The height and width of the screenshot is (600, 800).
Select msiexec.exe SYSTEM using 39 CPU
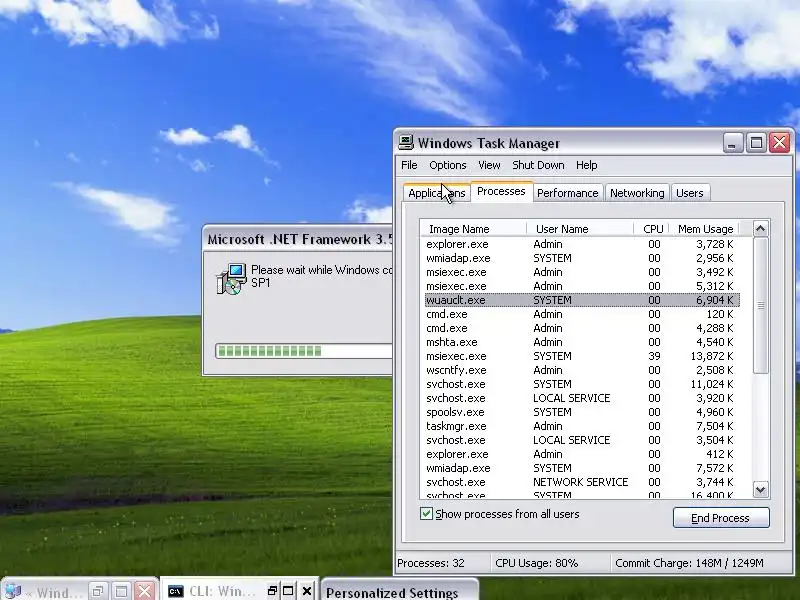click(x=582, y=356)
